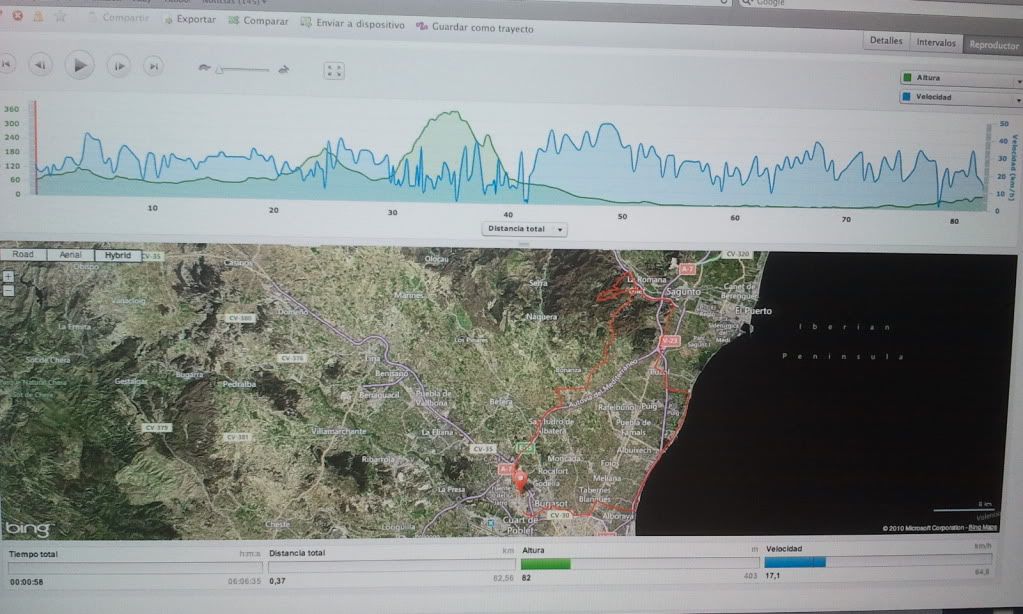
Task: Click the Tiempo total progress bar
Action: coord(135,568)
